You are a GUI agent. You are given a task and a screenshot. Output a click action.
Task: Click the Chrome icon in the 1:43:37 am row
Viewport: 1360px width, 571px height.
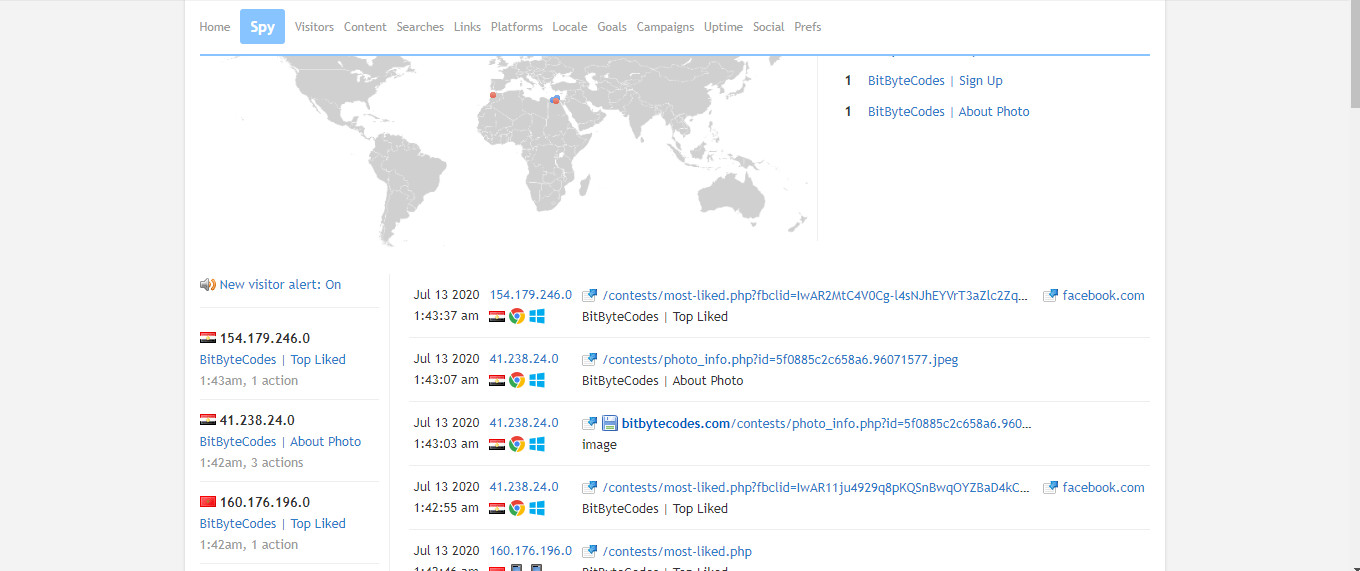tap(517, 317)
